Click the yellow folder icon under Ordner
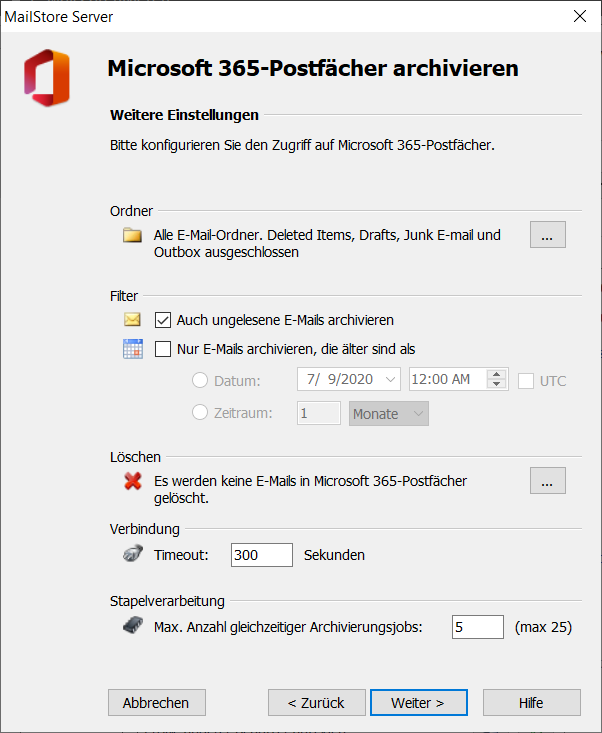 click(132, 235)
